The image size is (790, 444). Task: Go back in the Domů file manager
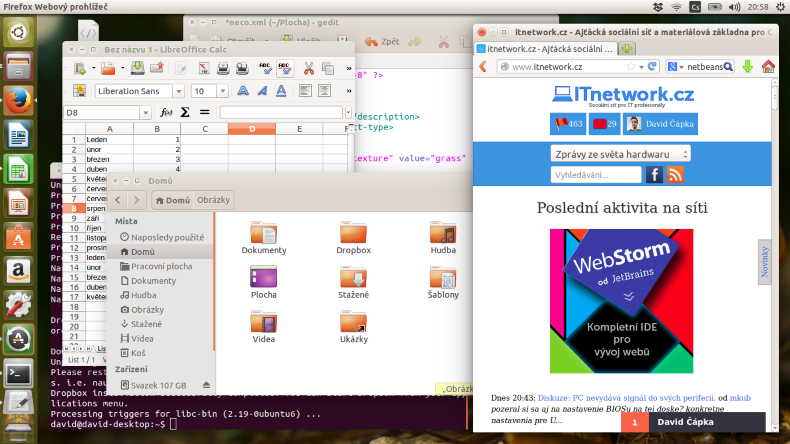point(118,200)
